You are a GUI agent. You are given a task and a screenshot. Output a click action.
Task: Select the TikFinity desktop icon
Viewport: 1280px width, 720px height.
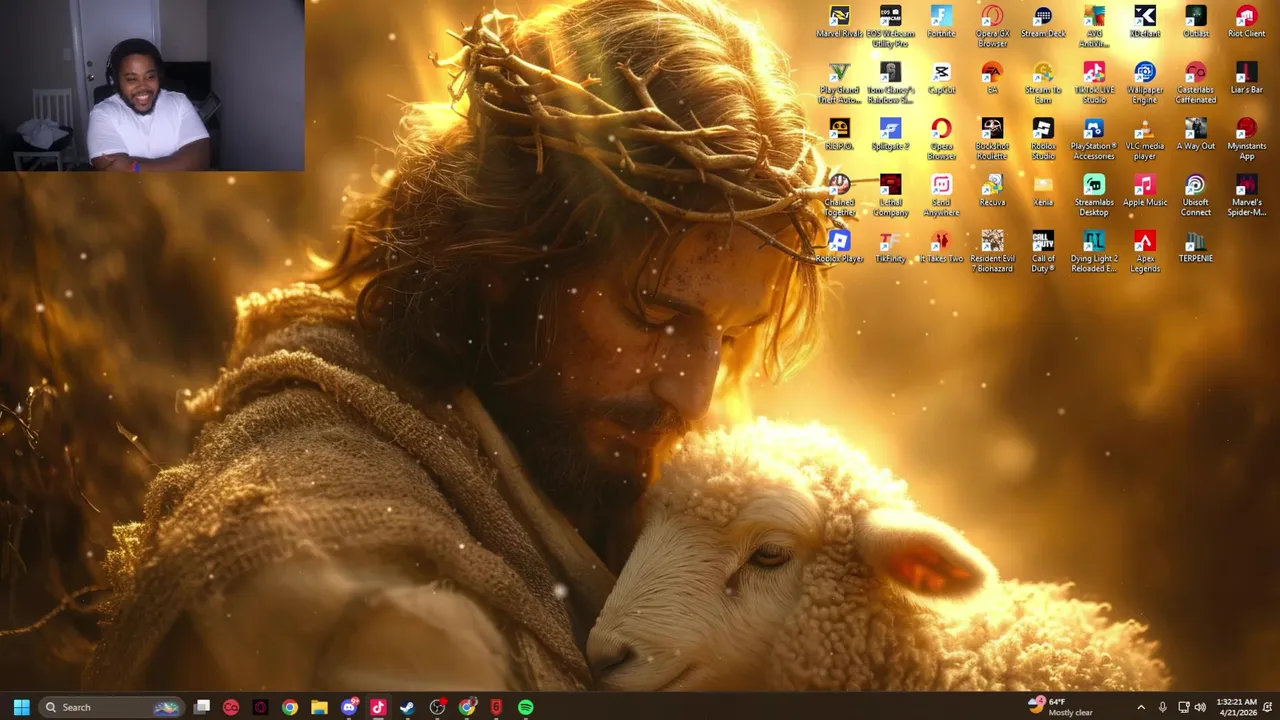coord(890,246)
